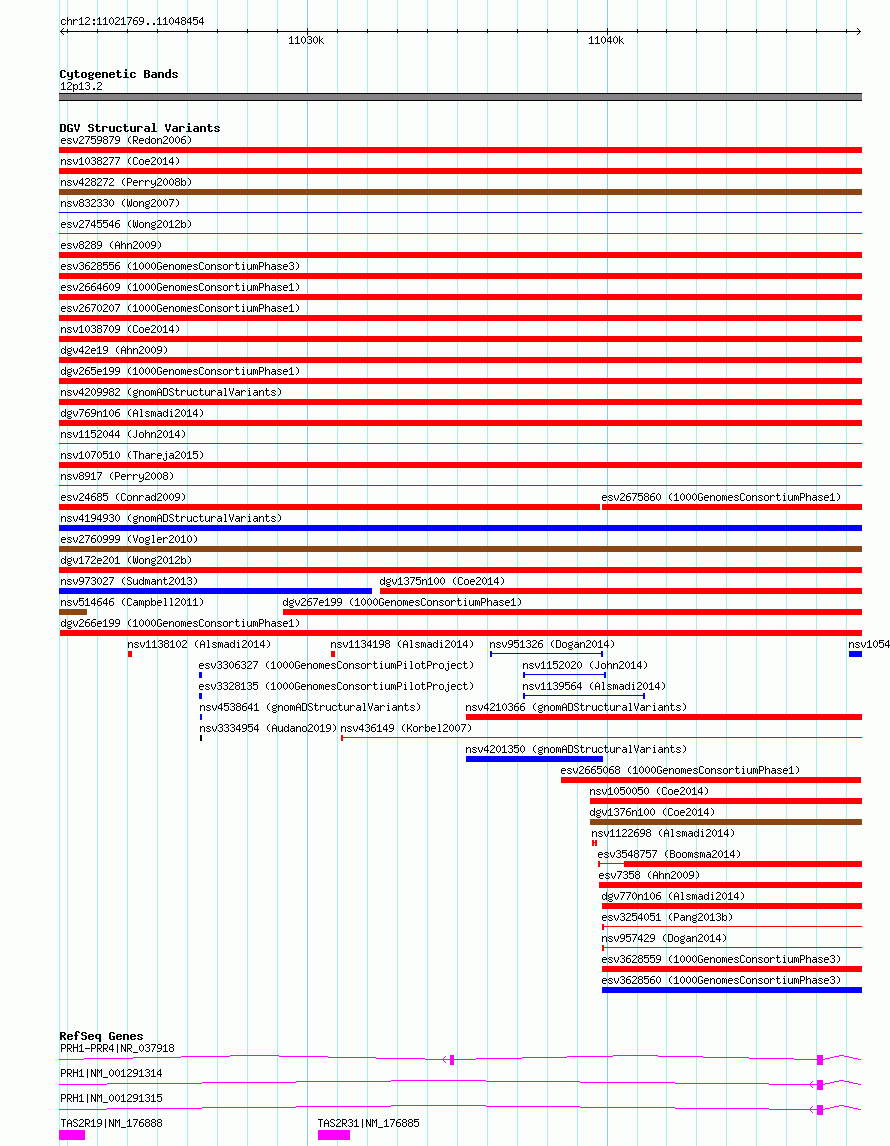
Task: Select the nsv428272 (Perry2008b) label
Action: tap(126, 183)
